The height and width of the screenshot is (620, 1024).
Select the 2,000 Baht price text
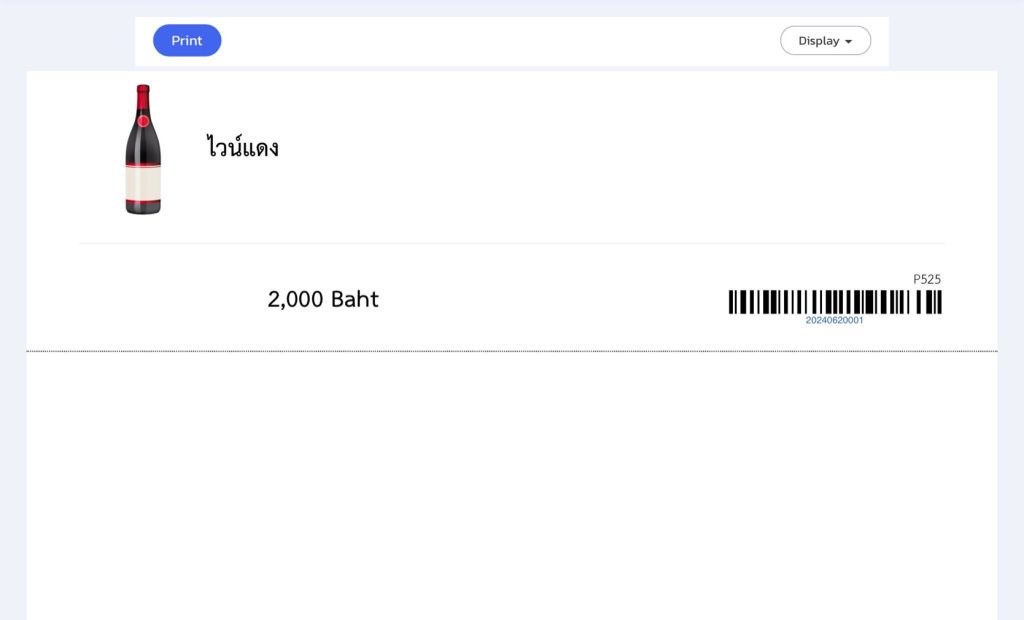pos(323,299)
